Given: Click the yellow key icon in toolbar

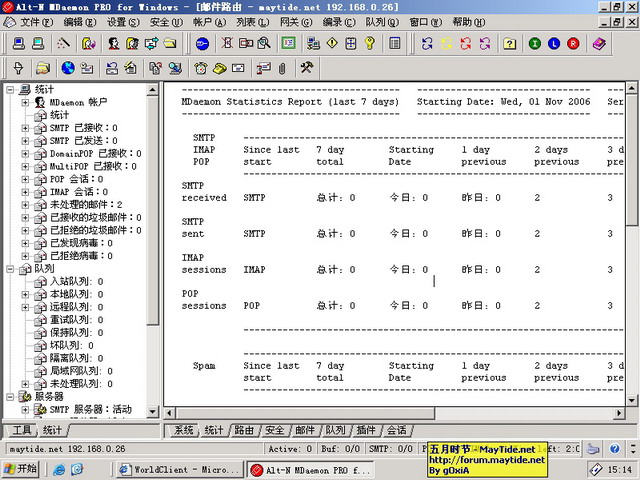Looking at the screenshot, I should tap(369, 43).
